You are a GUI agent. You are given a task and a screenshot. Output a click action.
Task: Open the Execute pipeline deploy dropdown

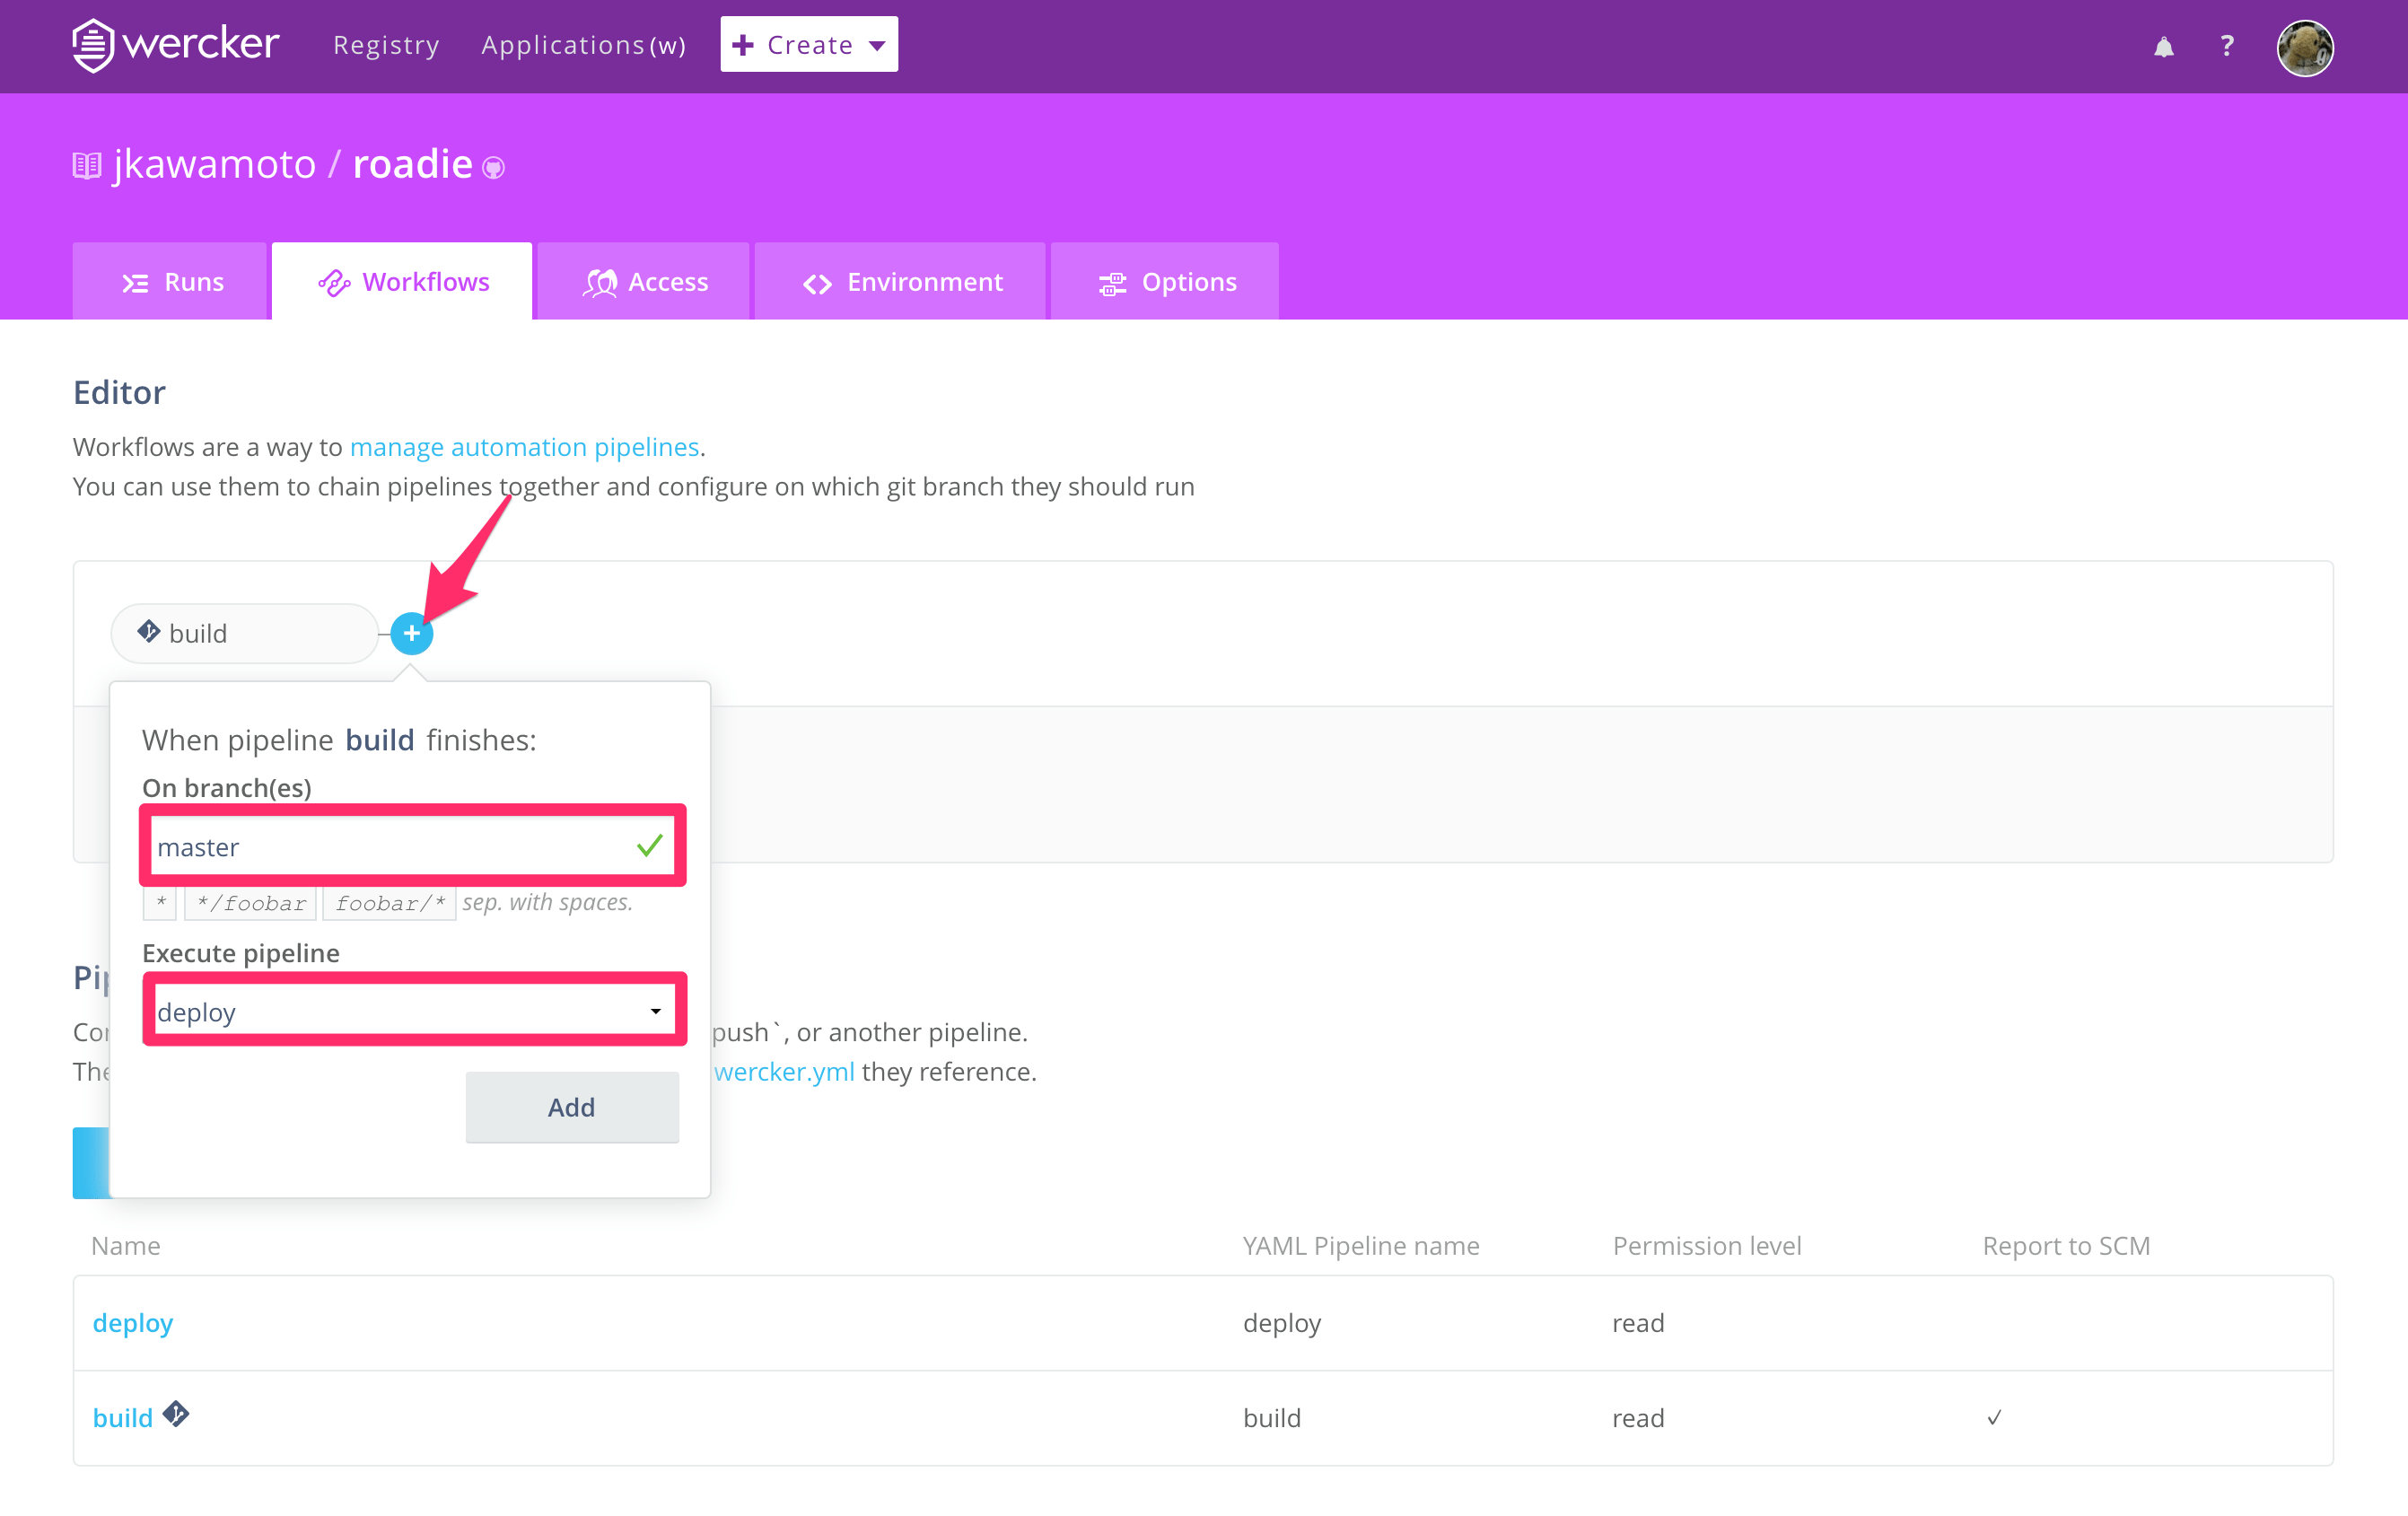coord(413,1011)
